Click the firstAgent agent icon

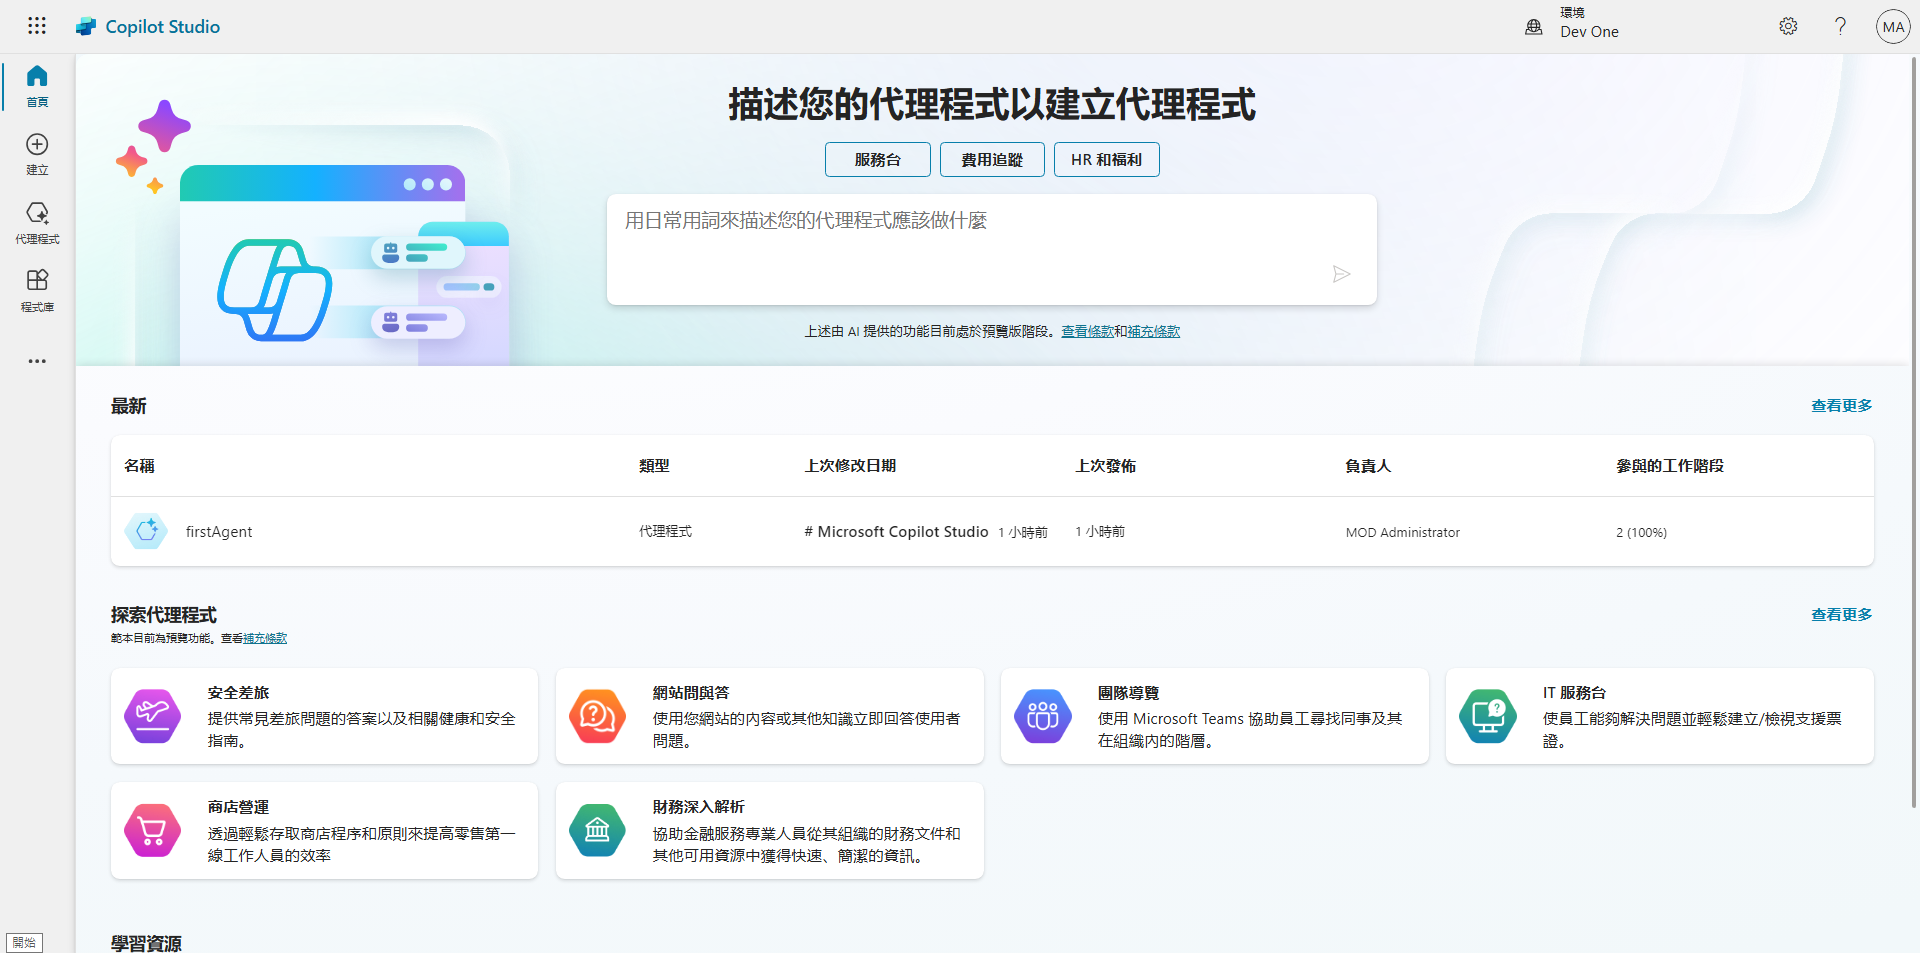(x=146, y=531)
